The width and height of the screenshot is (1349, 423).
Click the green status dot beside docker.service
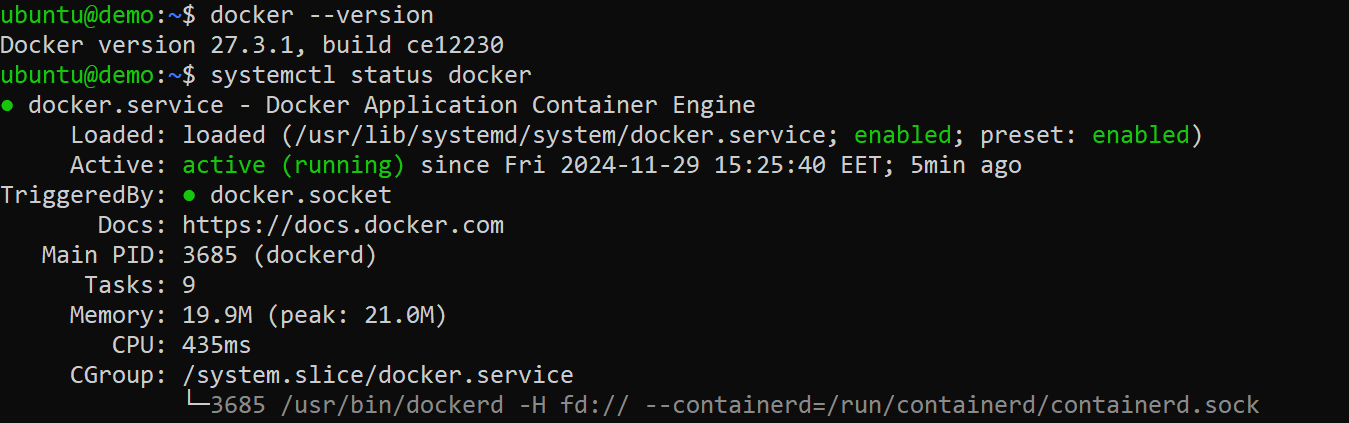point(7,105)
